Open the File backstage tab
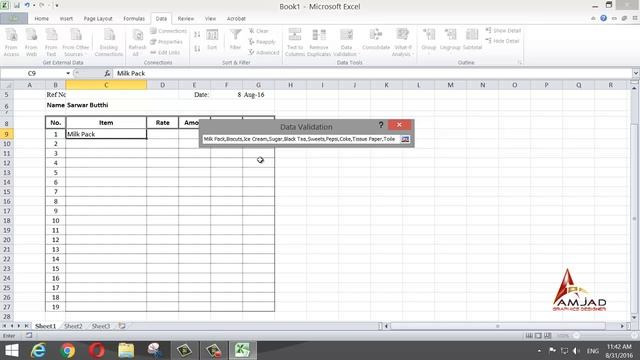Image resolution: width=640 pixels, height=360 pixels. (14, 19)
